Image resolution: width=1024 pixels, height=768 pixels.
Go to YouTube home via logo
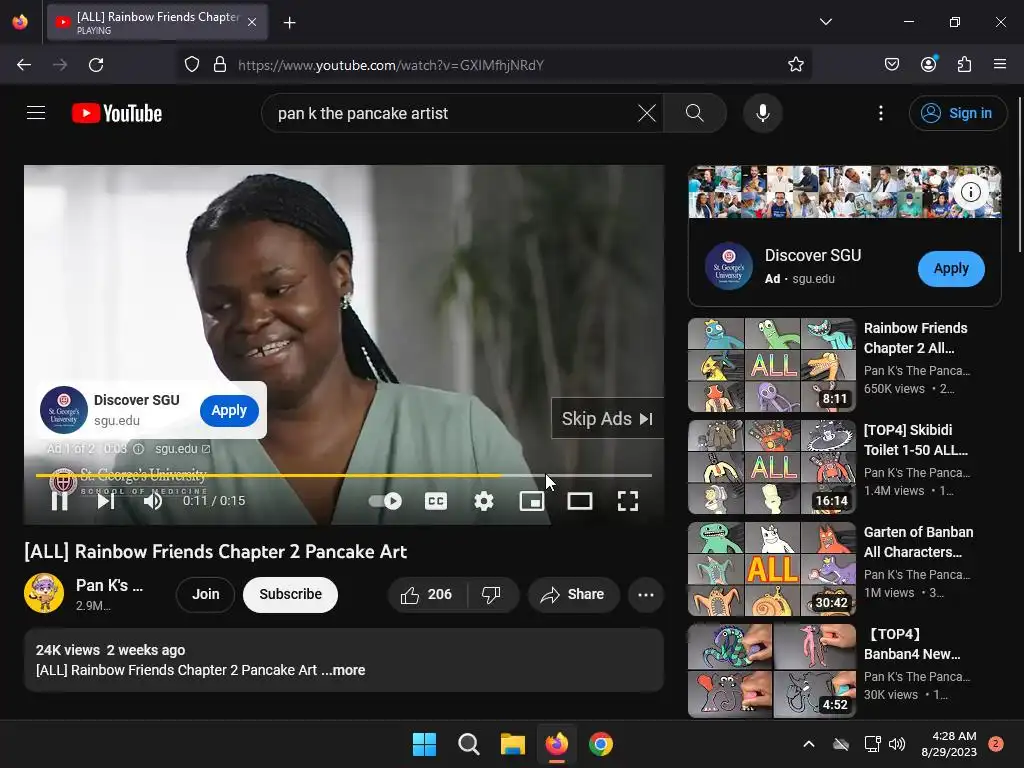pyautogui.click(x=117, y=113)
